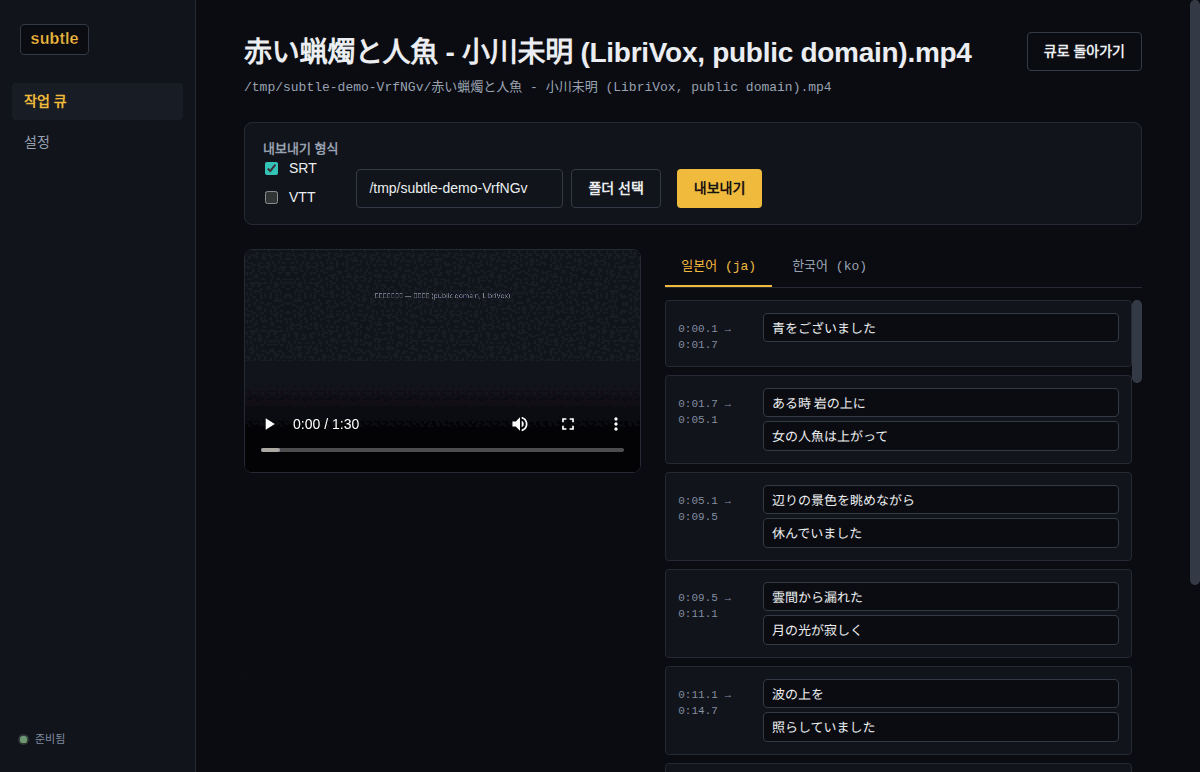This screenshot has width=1200, height=772.
Task: Click the video progress bar
Action: (442, 450)
